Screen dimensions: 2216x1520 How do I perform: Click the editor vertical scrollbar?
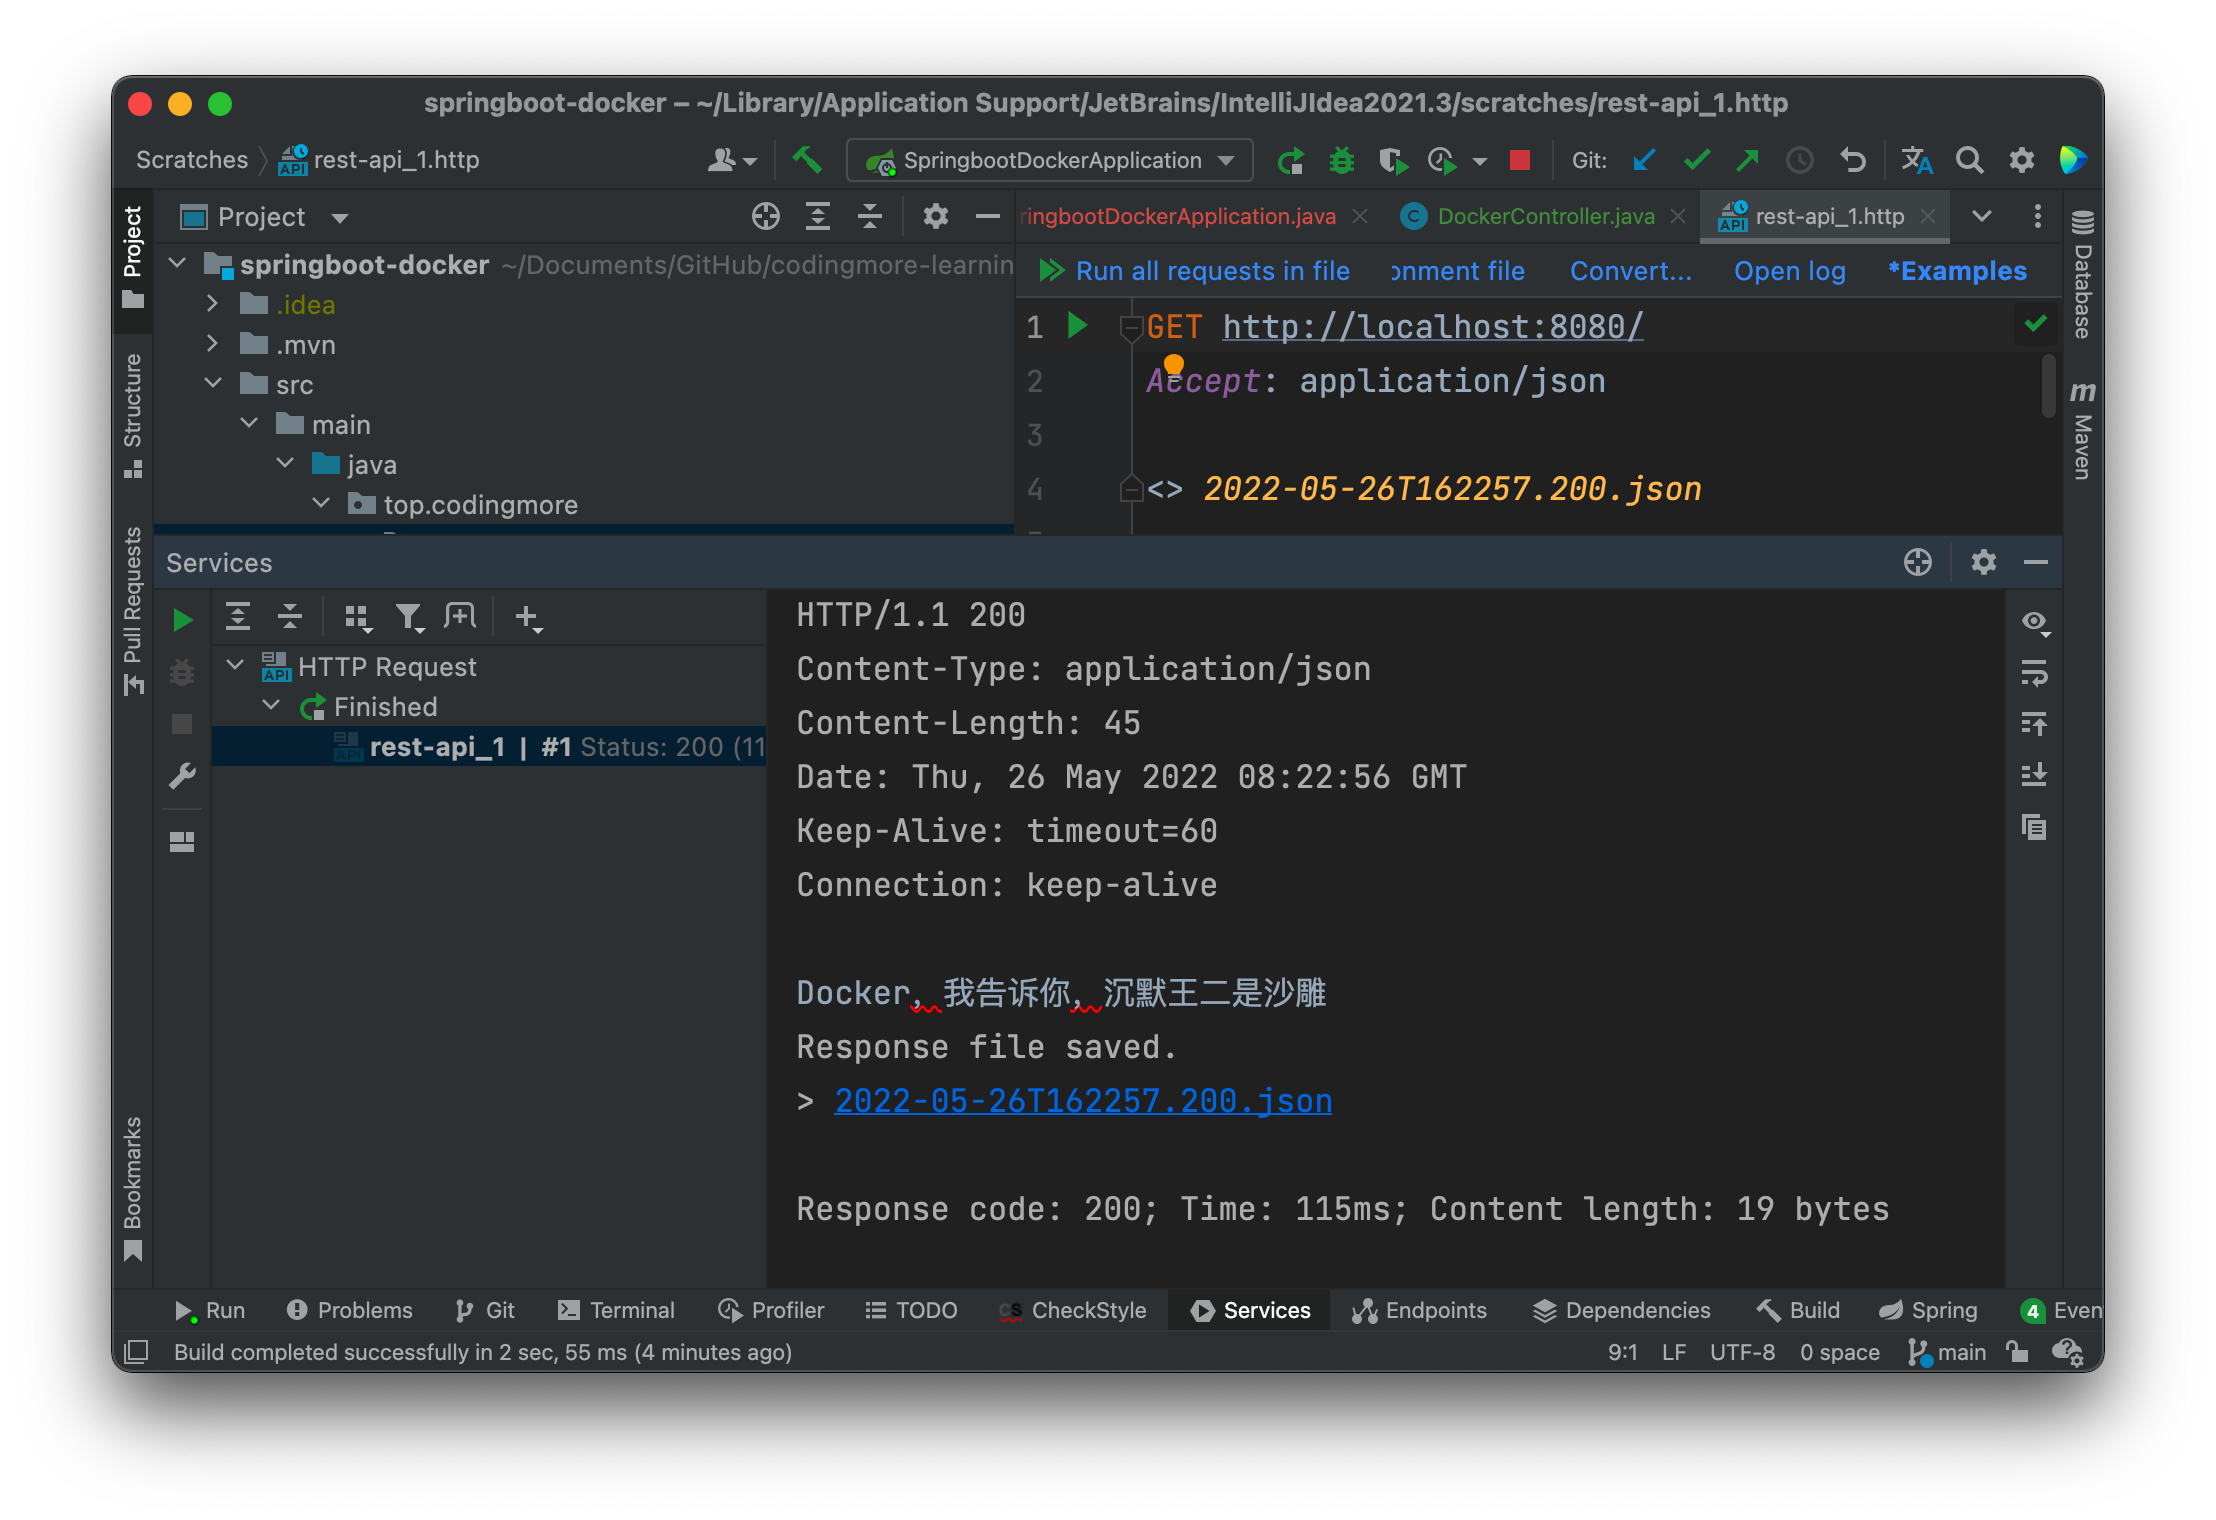pos(2048,385)
